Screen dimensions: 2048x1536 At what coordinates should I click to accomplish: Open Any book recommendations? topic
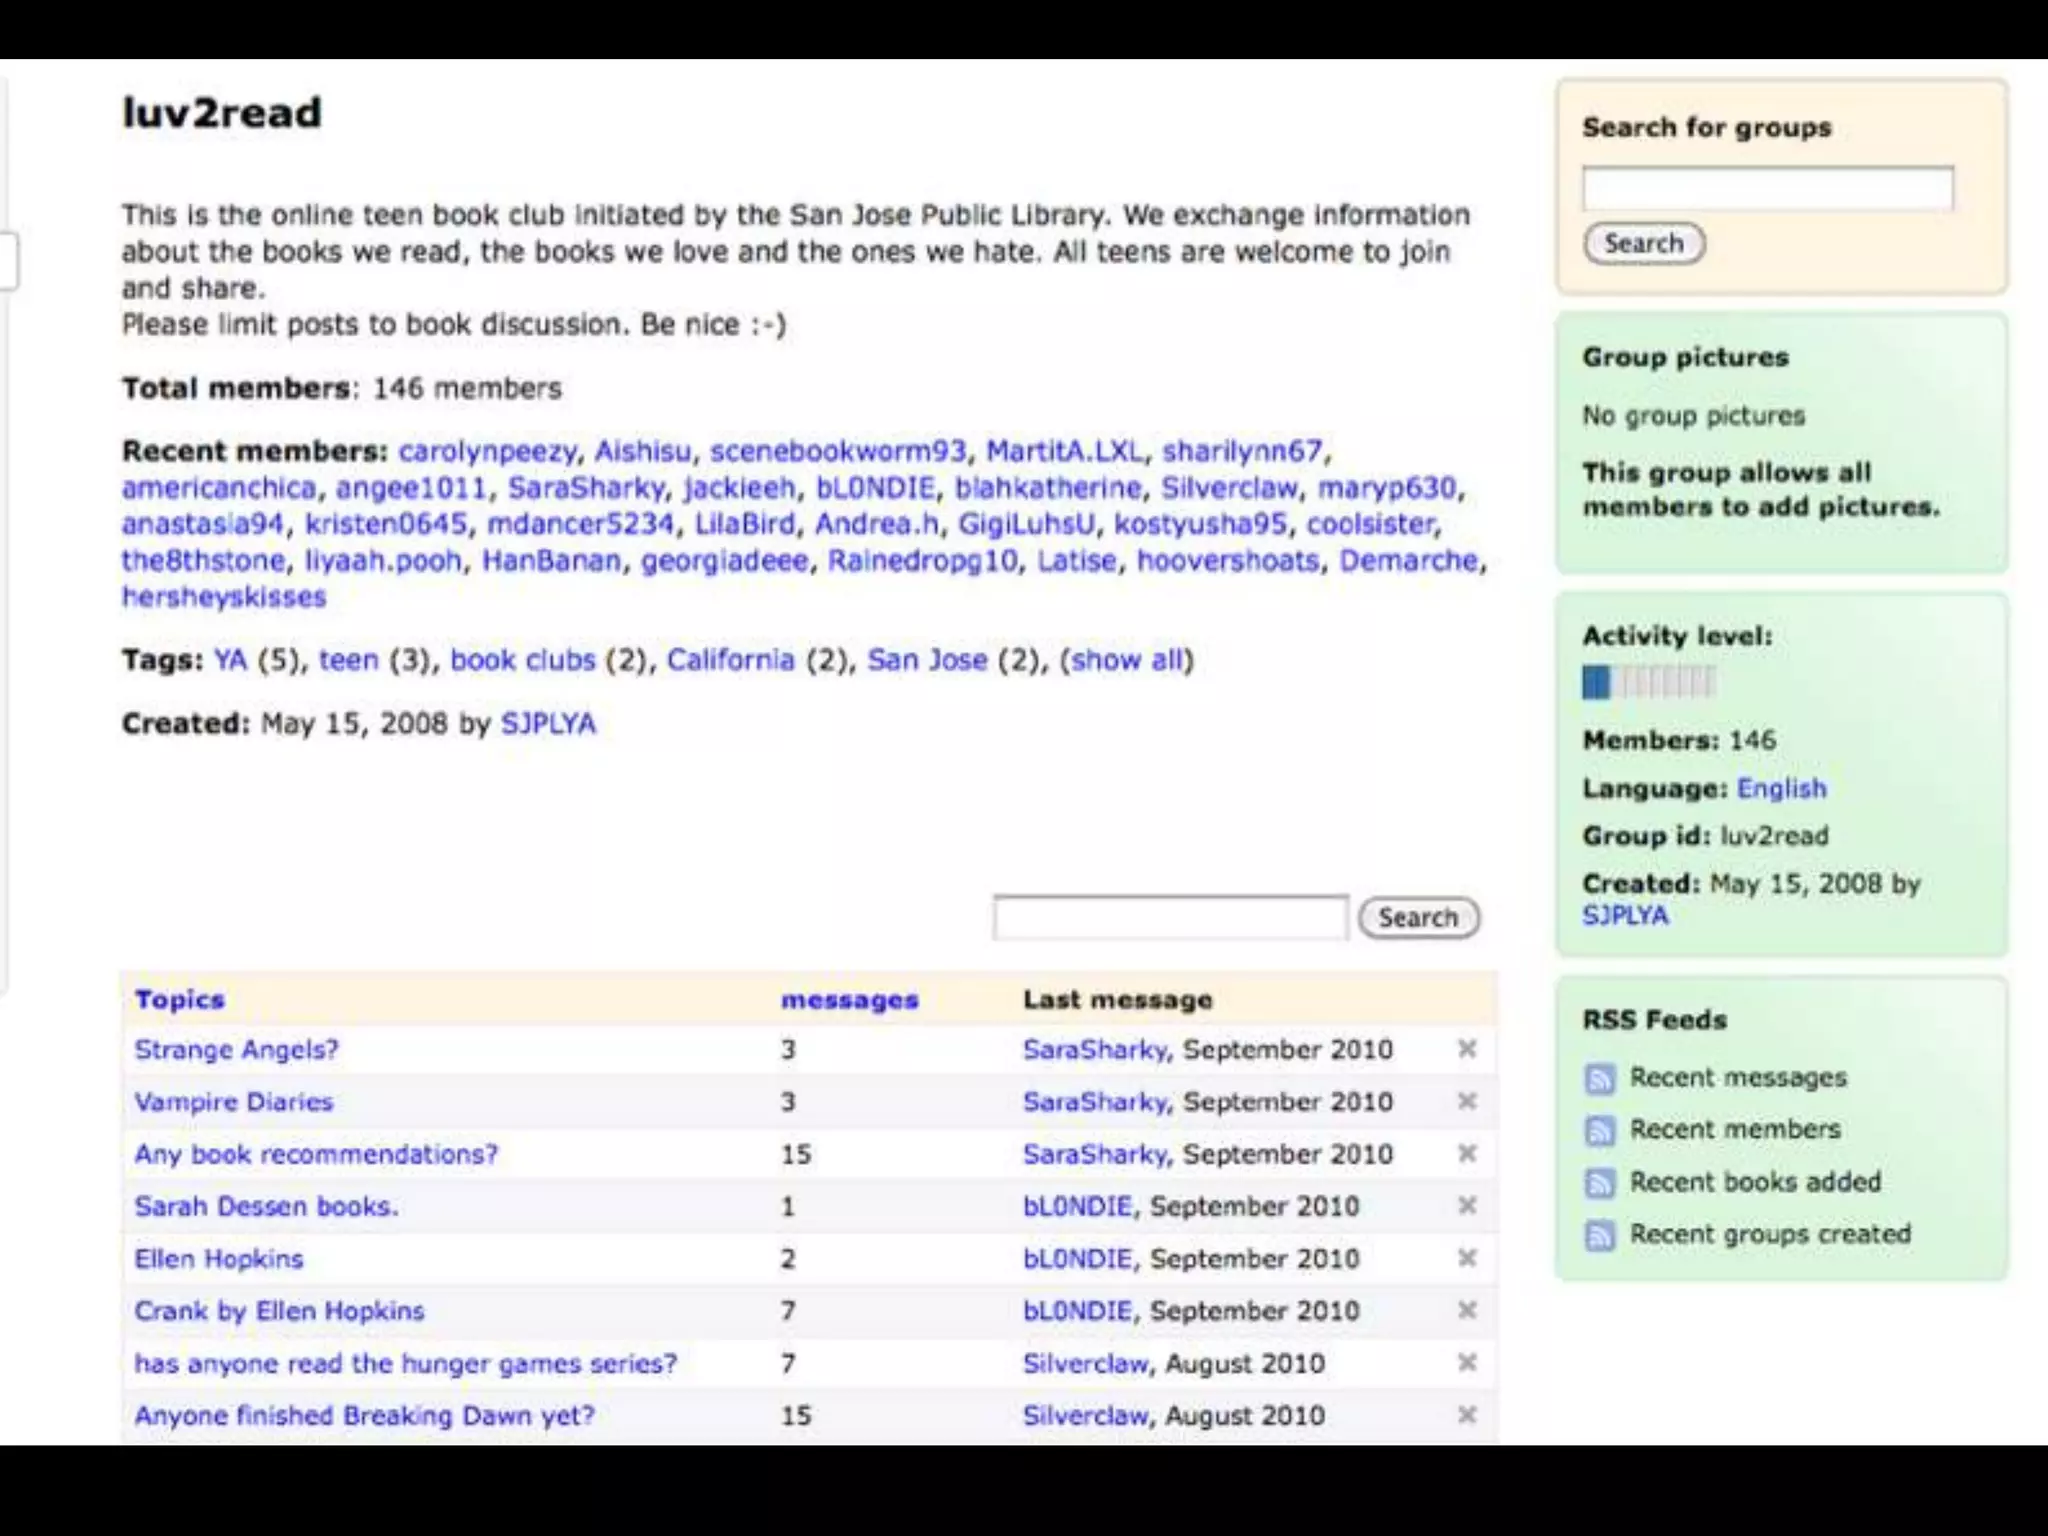tap(316, 1154)
